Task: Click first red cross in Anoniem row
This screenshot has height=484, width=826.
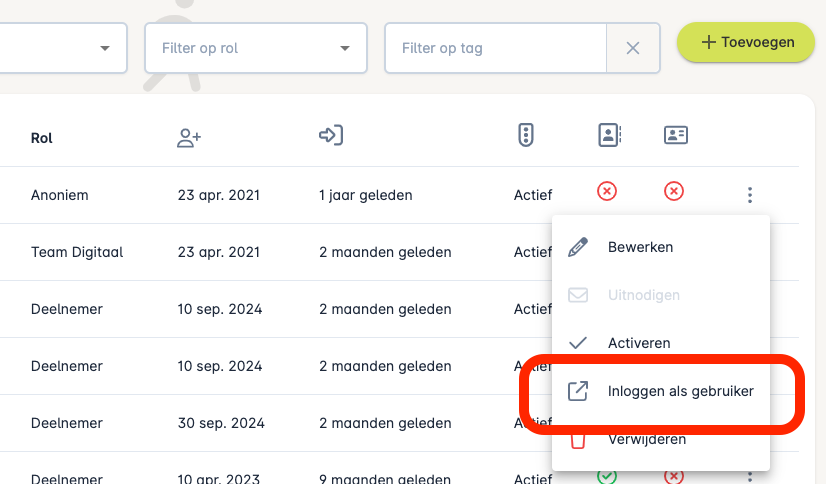Action: [x=606, y=191]
